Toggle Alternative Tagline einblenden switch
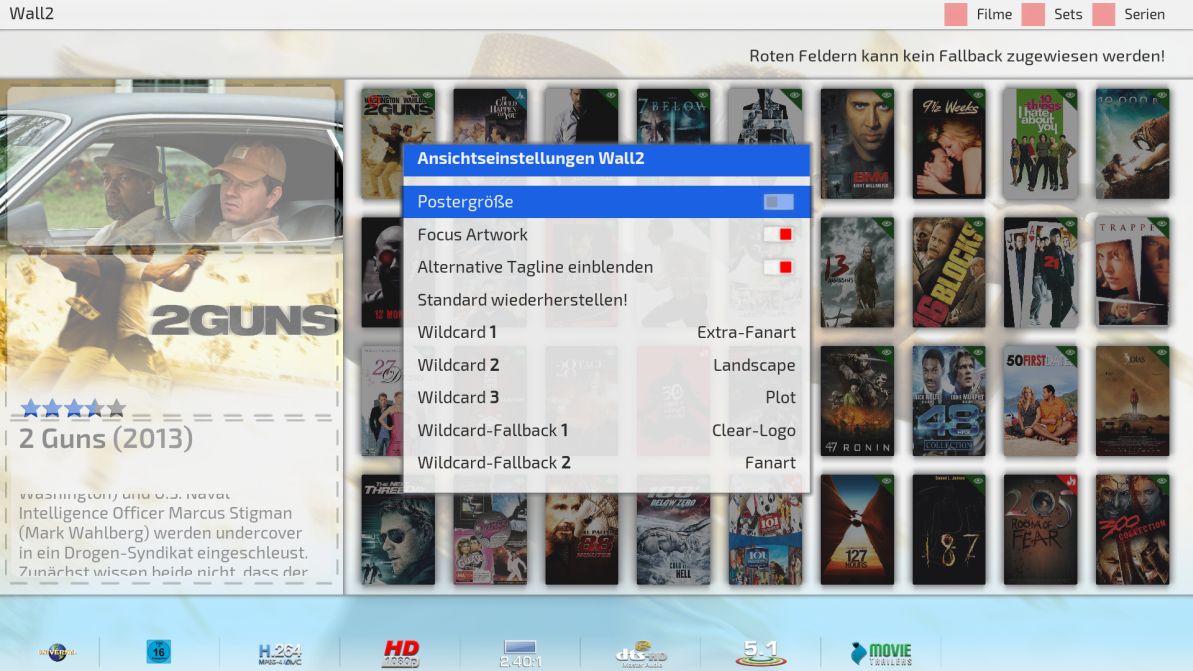The height and width of the screenshot is (671, 1193). [x=778, y=267]
